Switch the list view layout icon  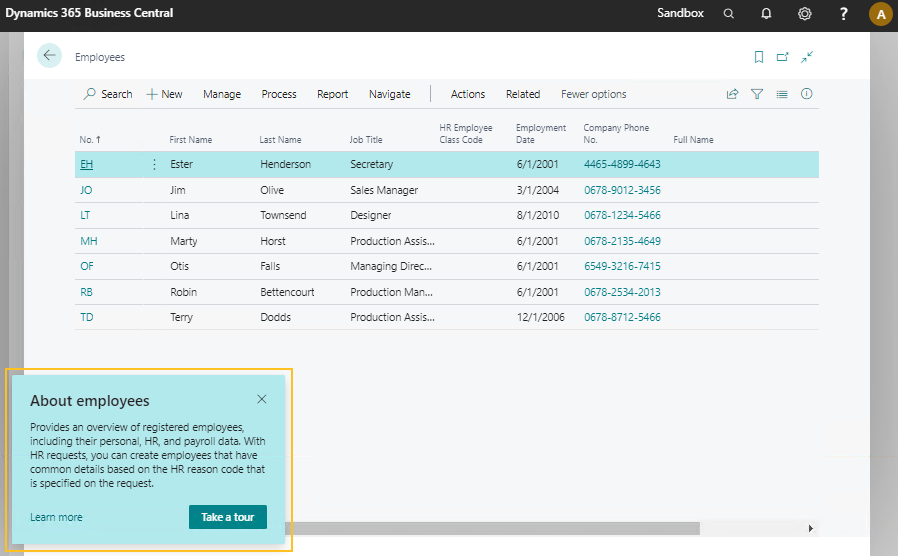tap(782, 94)
